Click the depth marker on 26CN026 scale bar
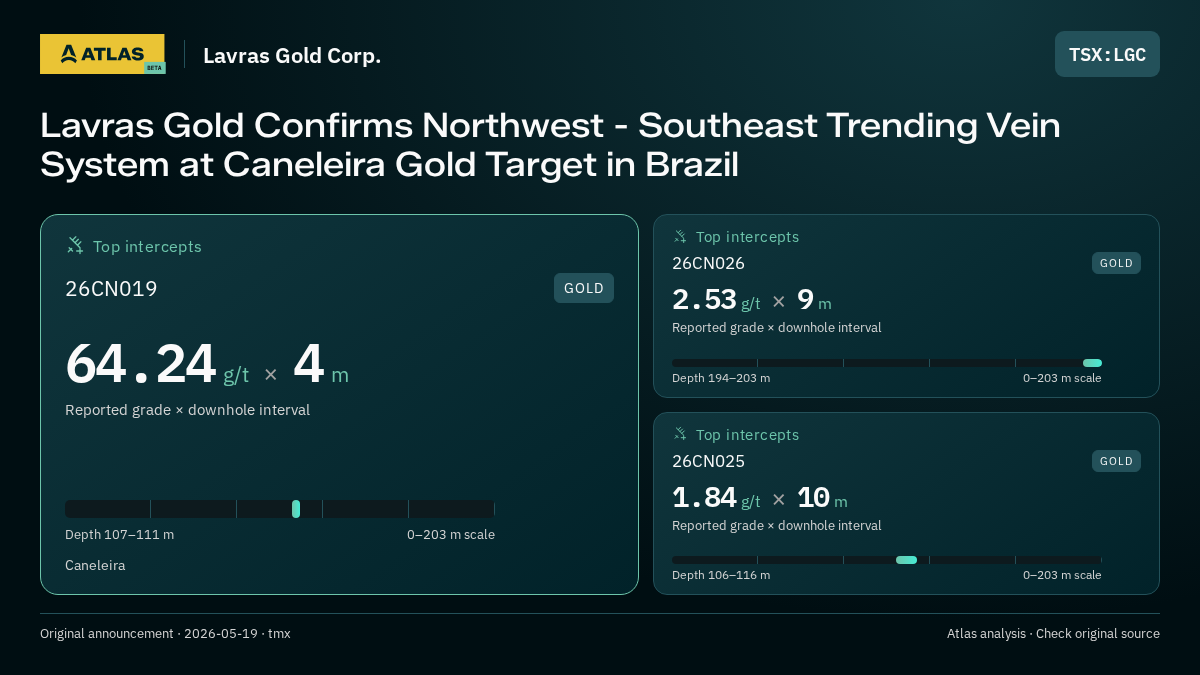 [x=1092, y=363]
